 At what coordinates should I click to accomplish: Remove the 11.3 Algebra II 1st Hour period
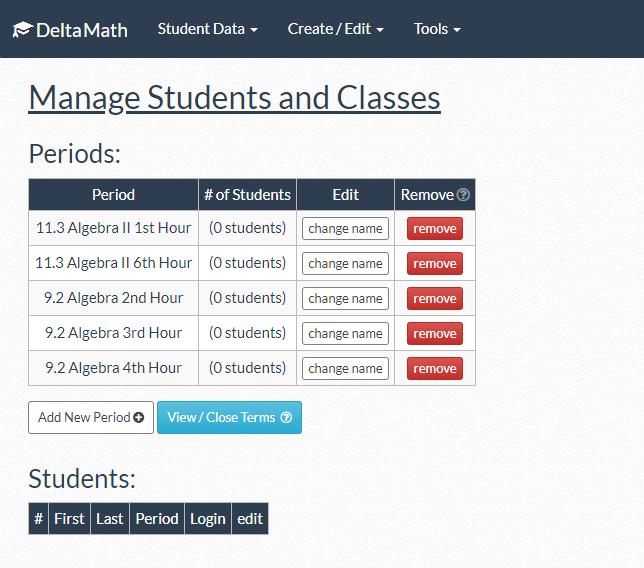click(x=435, y=229)
